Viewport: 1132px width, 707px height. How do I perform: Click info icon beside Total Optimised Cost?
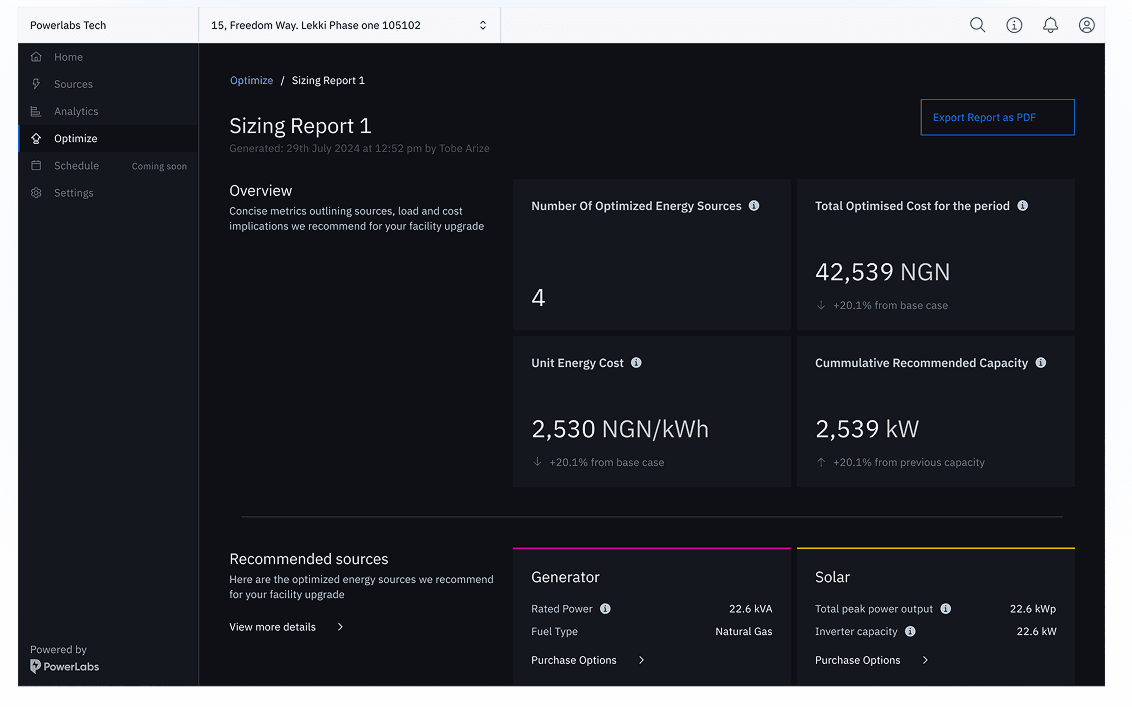1022,205
